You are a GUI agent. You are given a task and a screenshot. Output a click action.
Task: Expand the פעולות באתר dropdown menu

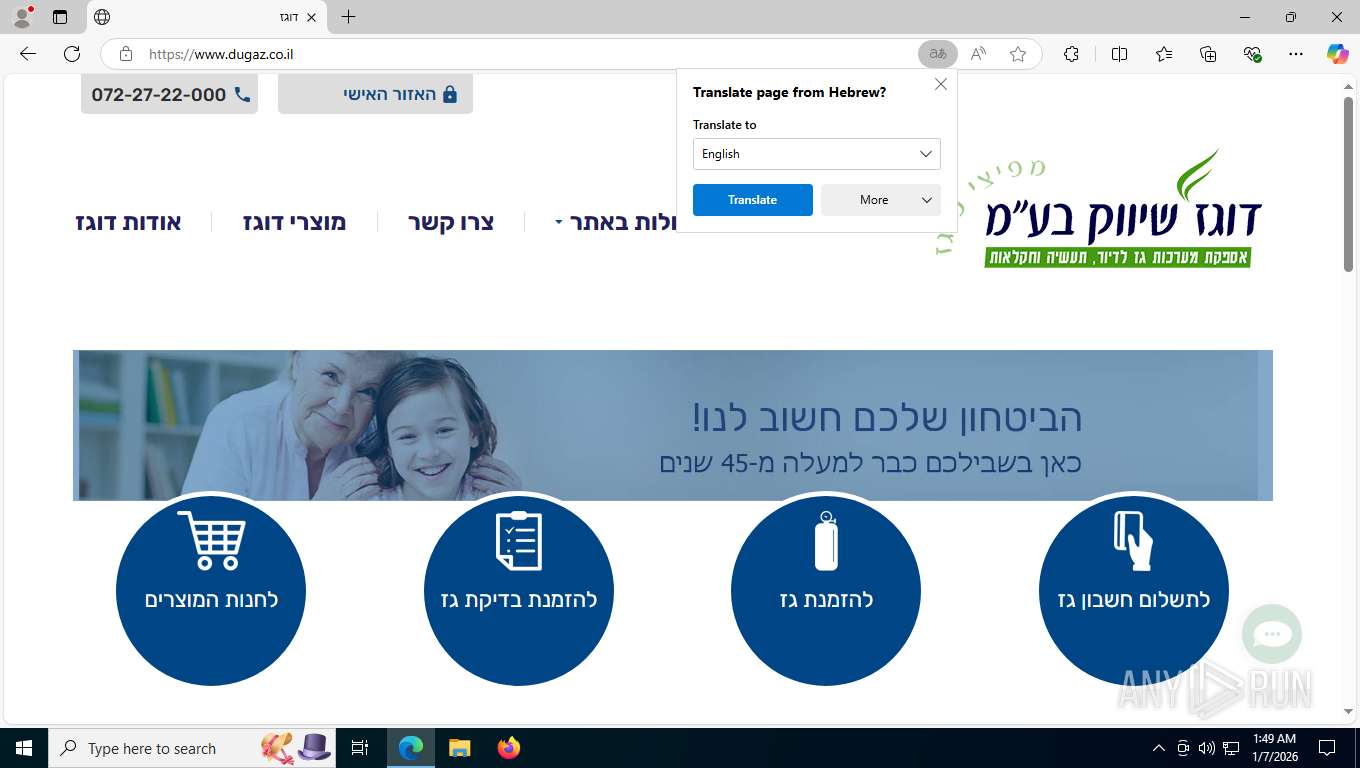(617, 222)
